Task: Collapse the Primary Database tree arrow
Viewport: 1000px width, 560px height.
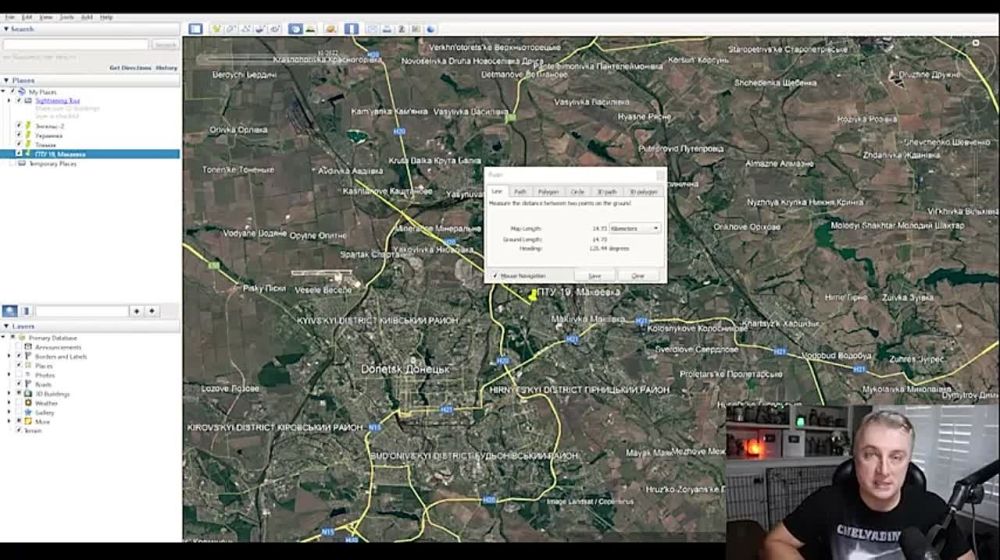Action: click(x=4, y=337)
